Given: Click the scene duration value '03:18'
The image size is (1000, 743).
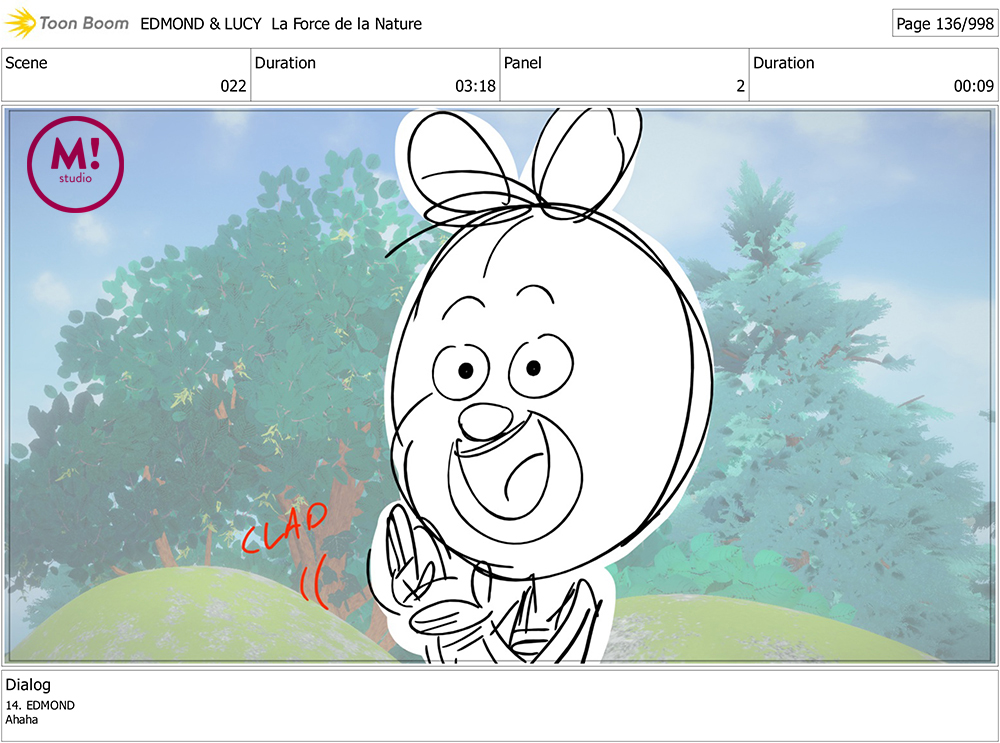Looking at the screenshot, I should click(475, 85).
